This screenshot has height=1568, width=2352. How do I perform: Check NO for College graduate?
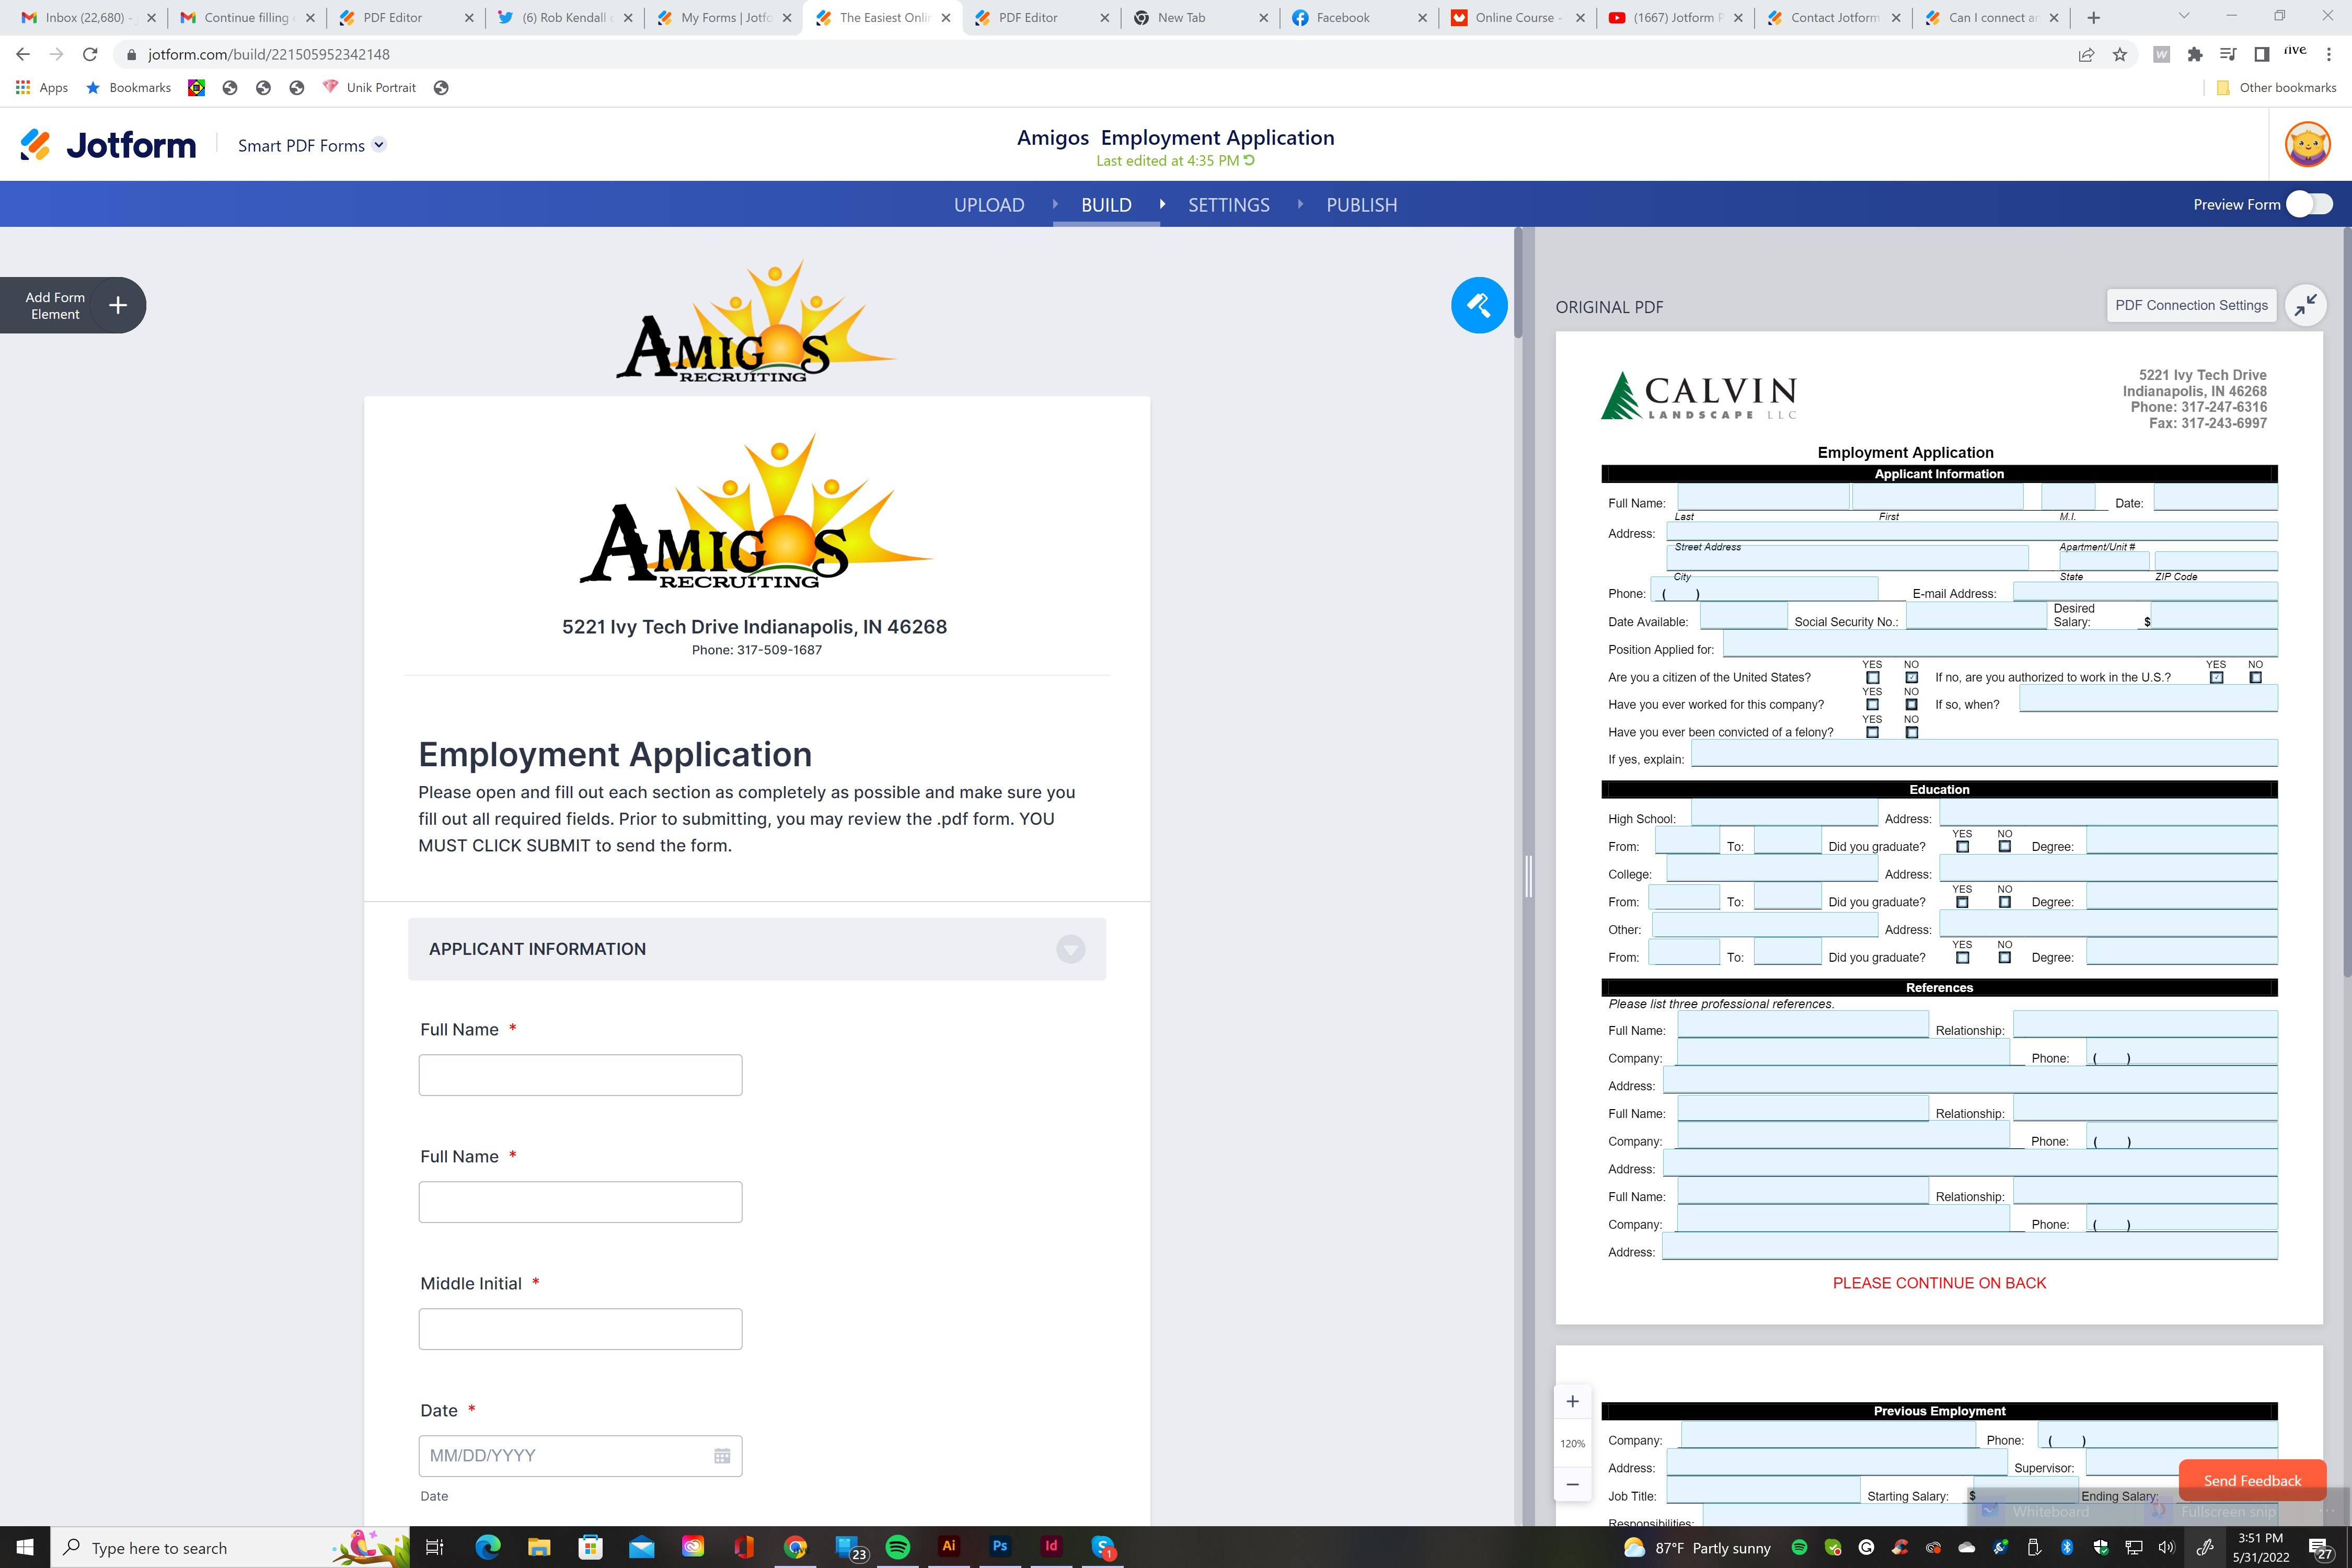pyautogui.click(x=2005, y=902)
